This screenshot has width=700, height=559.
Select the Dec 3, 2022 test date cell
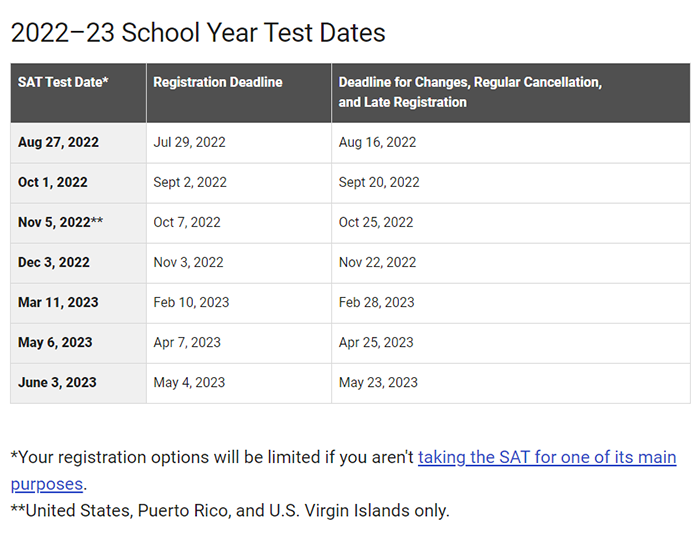[x=54, y=262]
